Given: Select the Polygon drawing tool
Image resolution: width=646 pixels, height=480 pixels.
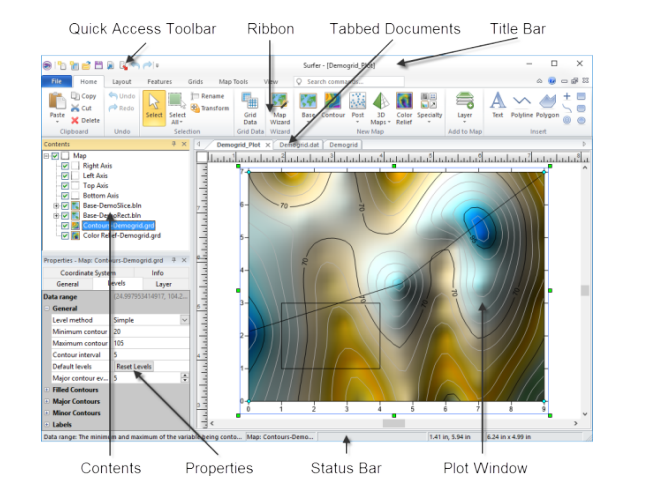Looking at the screenshot, I should [x=548, y=104].
